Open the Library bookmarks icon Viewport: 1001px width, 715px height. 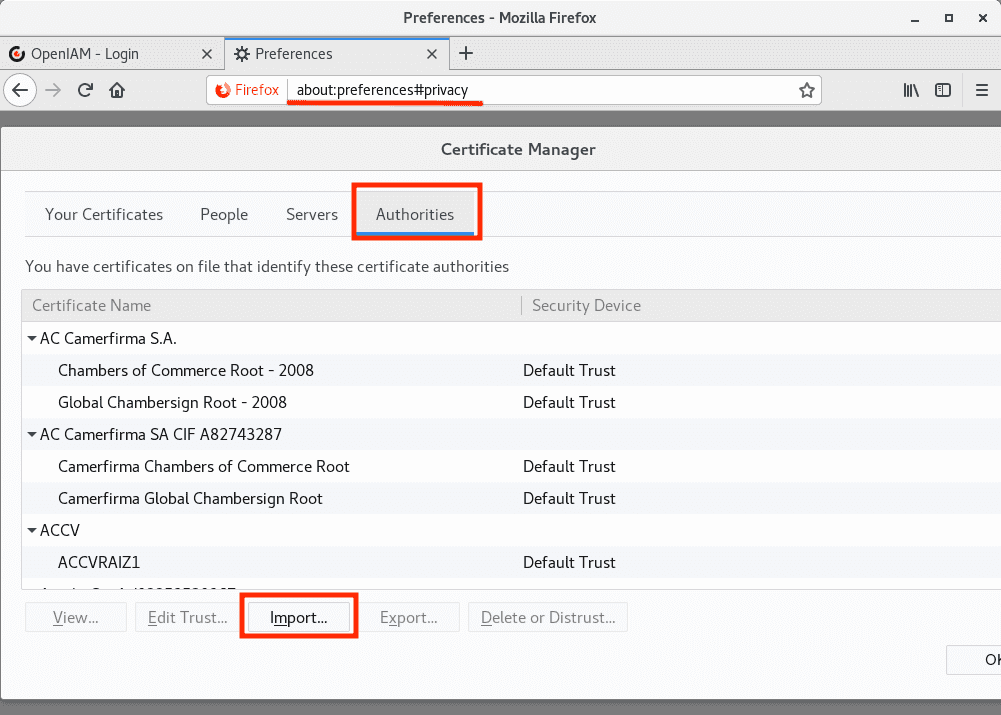point(911,90)
